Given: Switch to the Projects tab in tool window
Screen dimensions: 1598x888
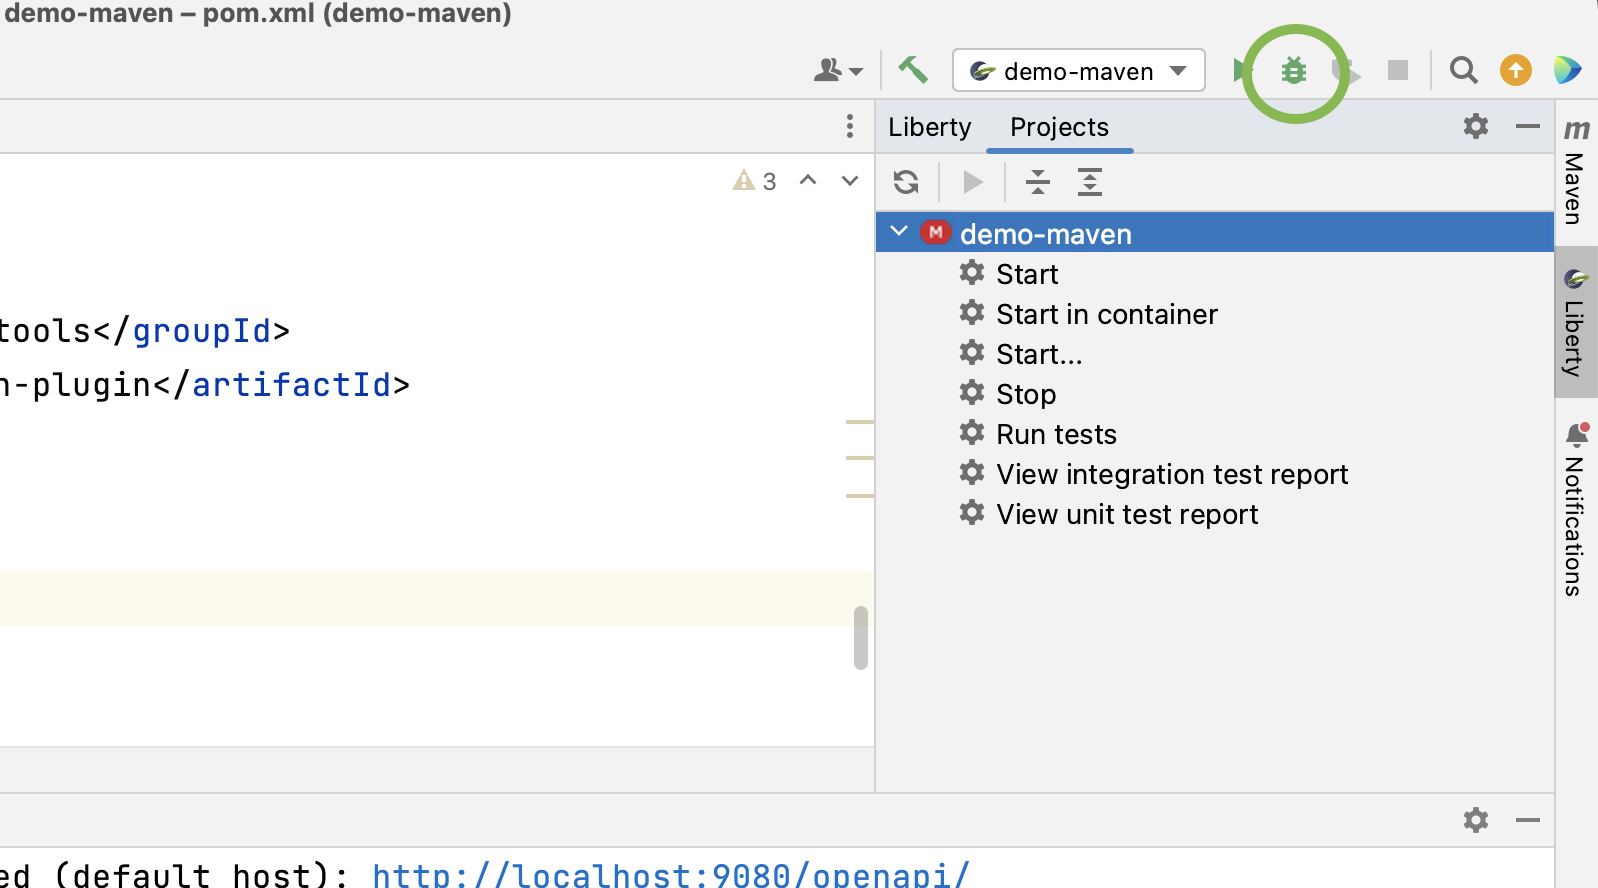Looking at the screenshot, I should tap(1059, 127).
